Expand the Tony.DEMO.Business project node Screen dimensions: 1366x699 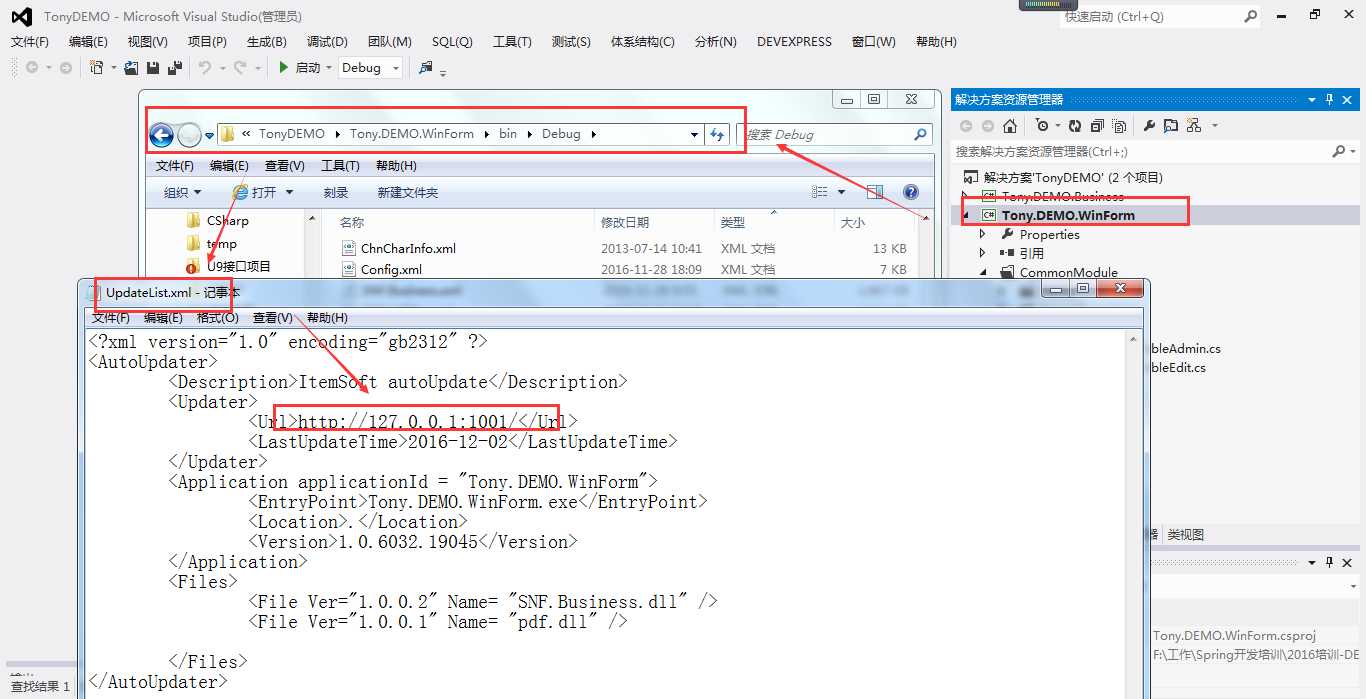(x=965, y=196)
